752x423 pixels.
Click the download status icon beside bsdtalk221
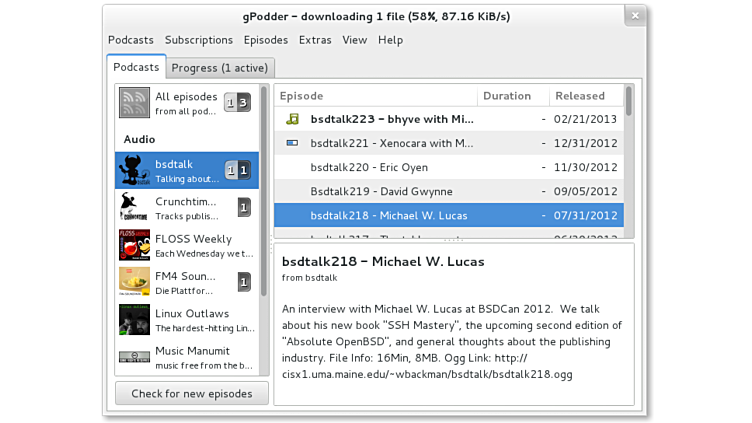(x=292, y=143)
